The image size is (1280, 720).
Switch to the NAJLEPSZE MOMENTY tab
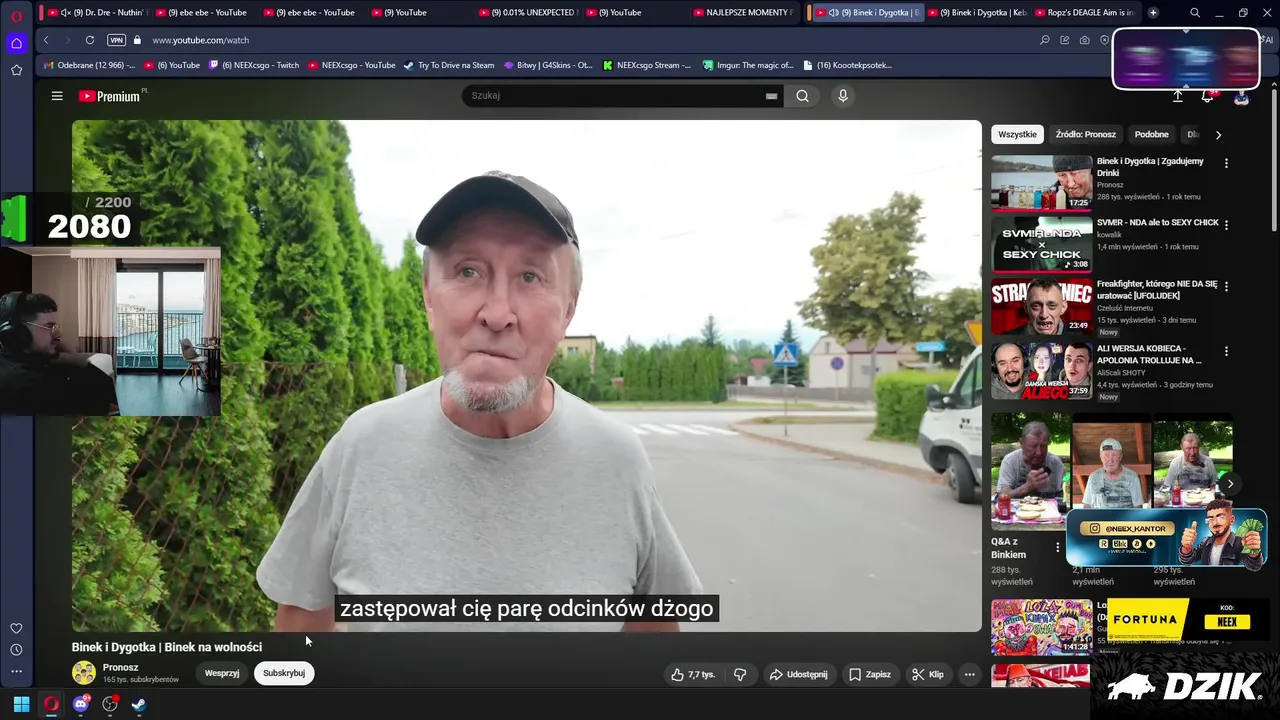coord(742,13)
